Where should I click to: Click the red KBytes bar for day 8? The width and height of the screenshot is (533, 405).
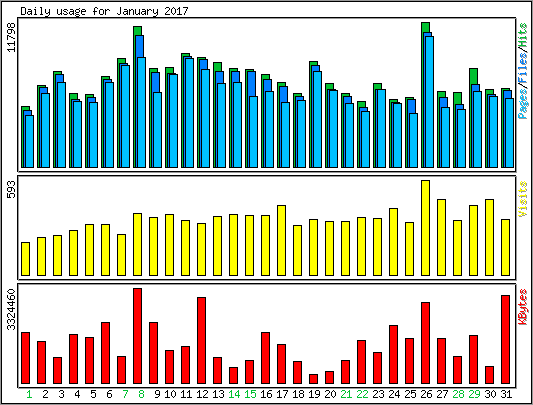137,336
